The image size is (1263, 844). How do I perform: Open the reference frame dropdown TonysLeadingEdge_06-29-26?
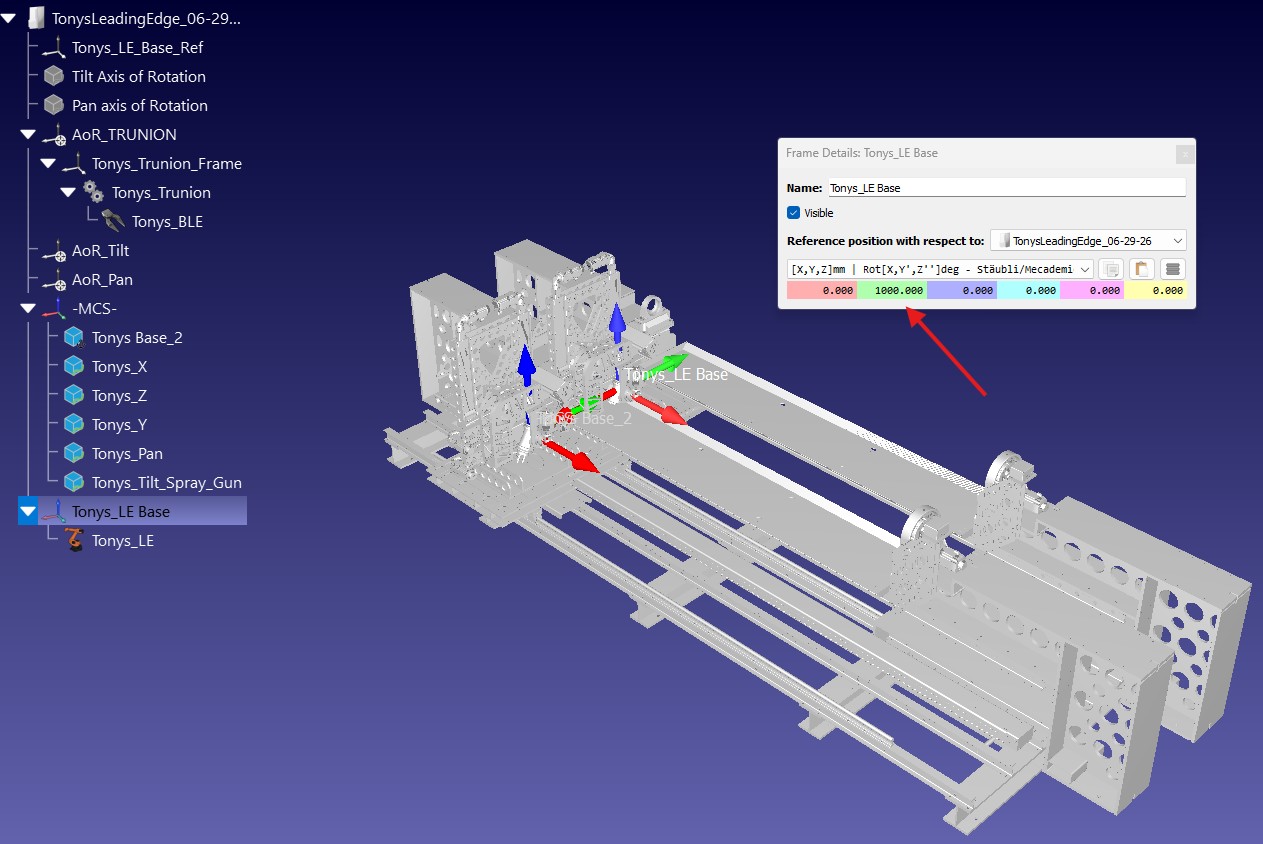pyautogui.click(x=1088, y=241)
